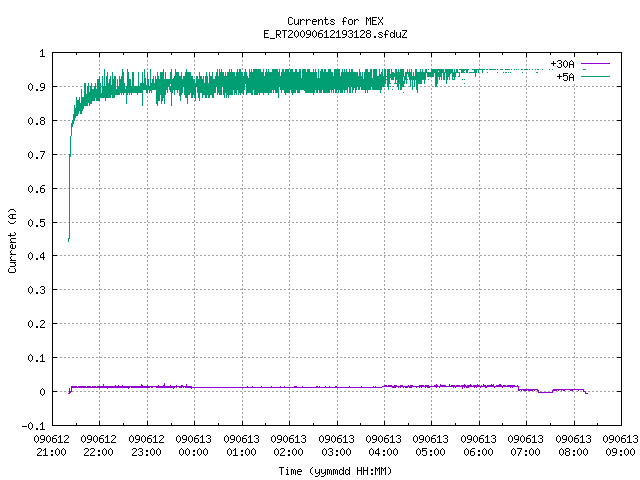640x480 pixels.
Task: Select the y-axis tick label 0.6
Action: click(36, 189)
